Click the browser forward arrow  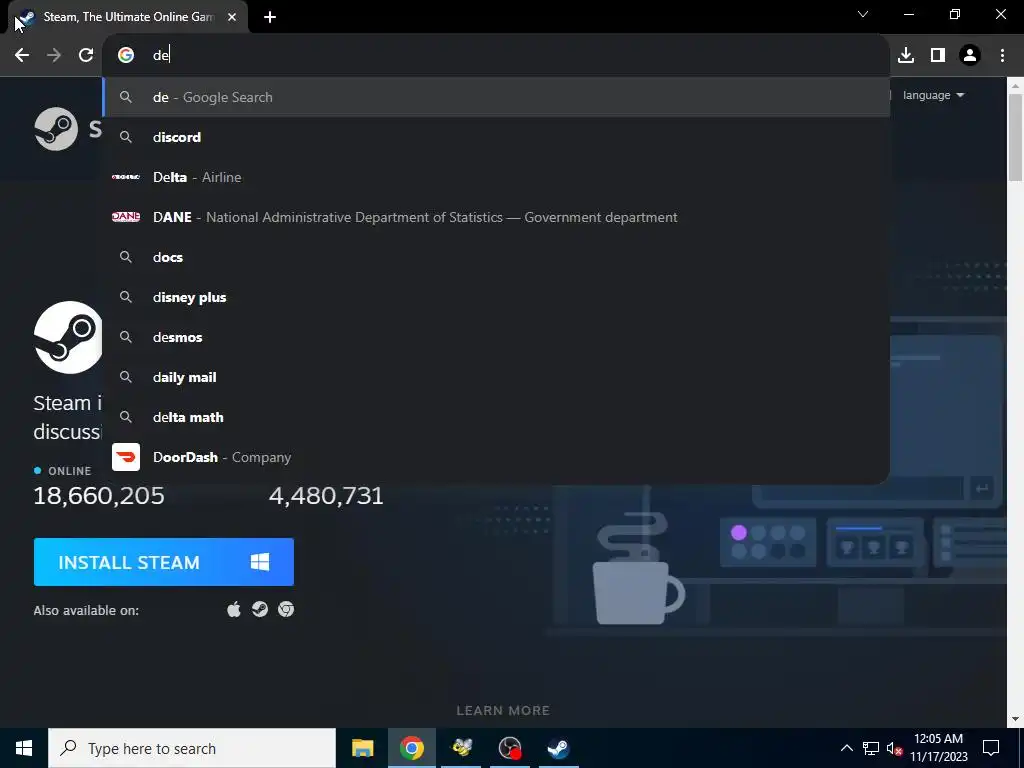[54, 56]
